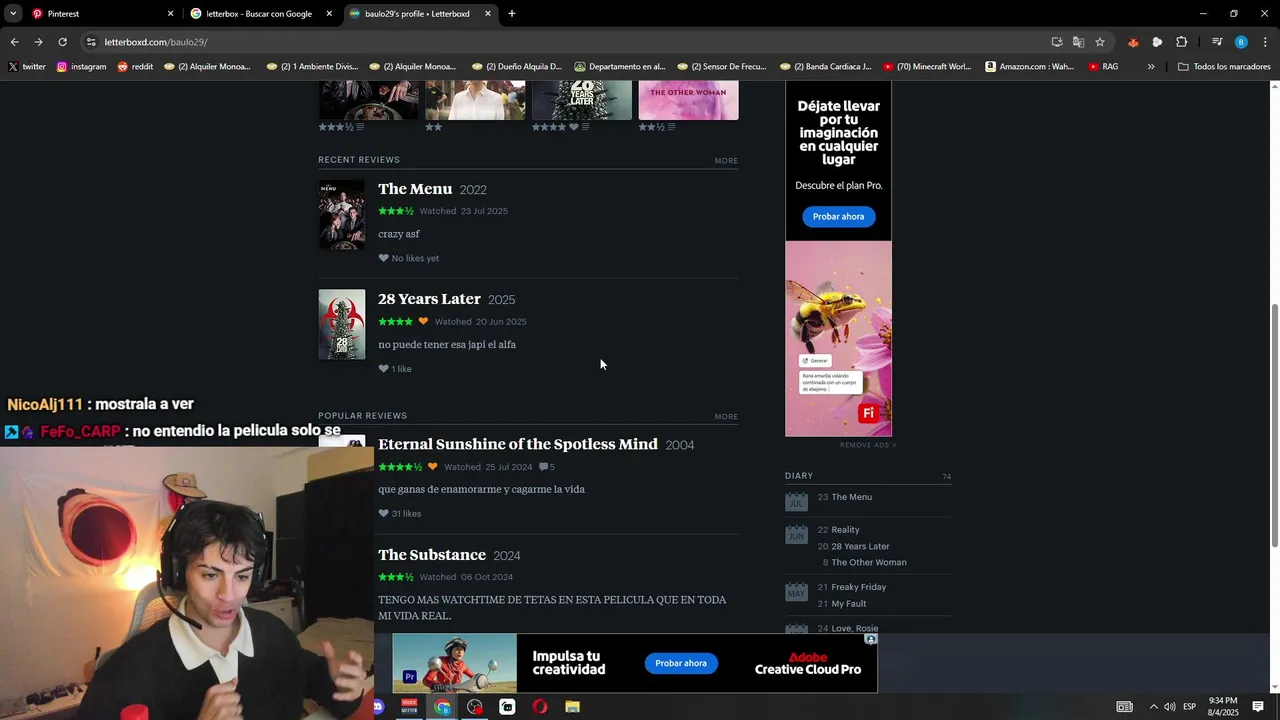Open 28 Years Later review title

click(429, 299)
